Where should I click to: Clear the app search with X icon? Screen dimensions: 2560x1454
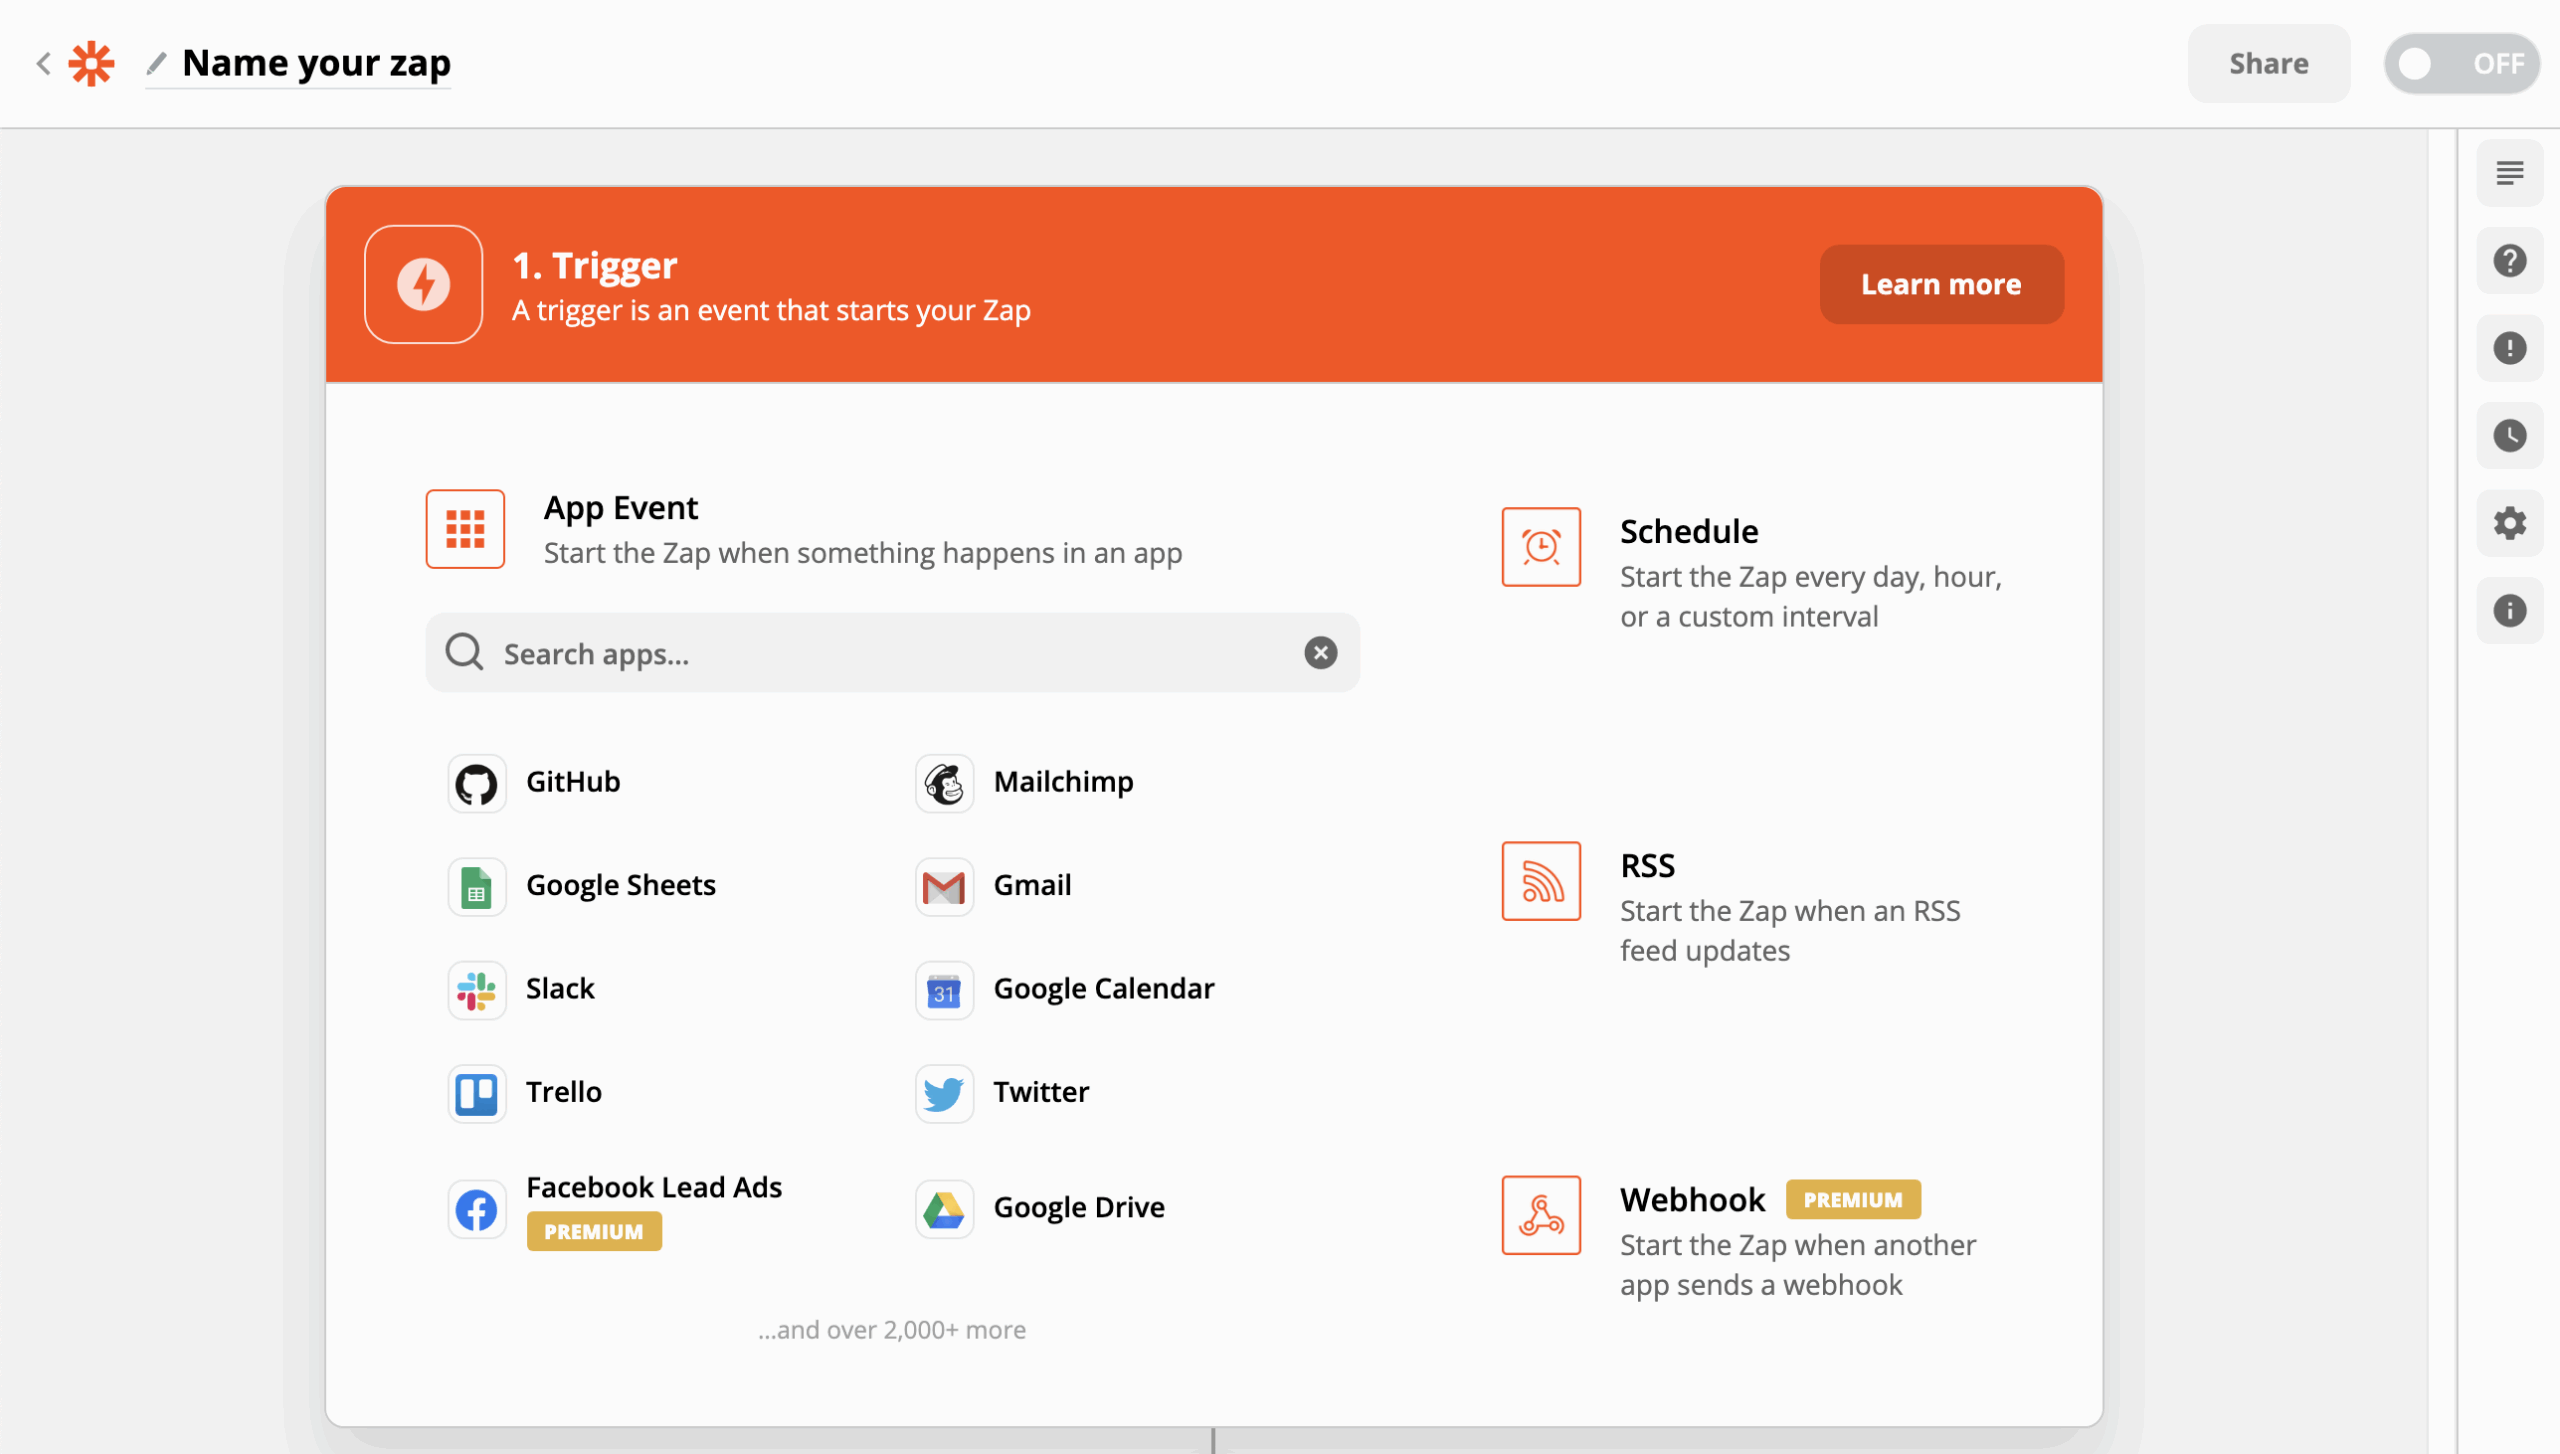(x=1320, y=653)
